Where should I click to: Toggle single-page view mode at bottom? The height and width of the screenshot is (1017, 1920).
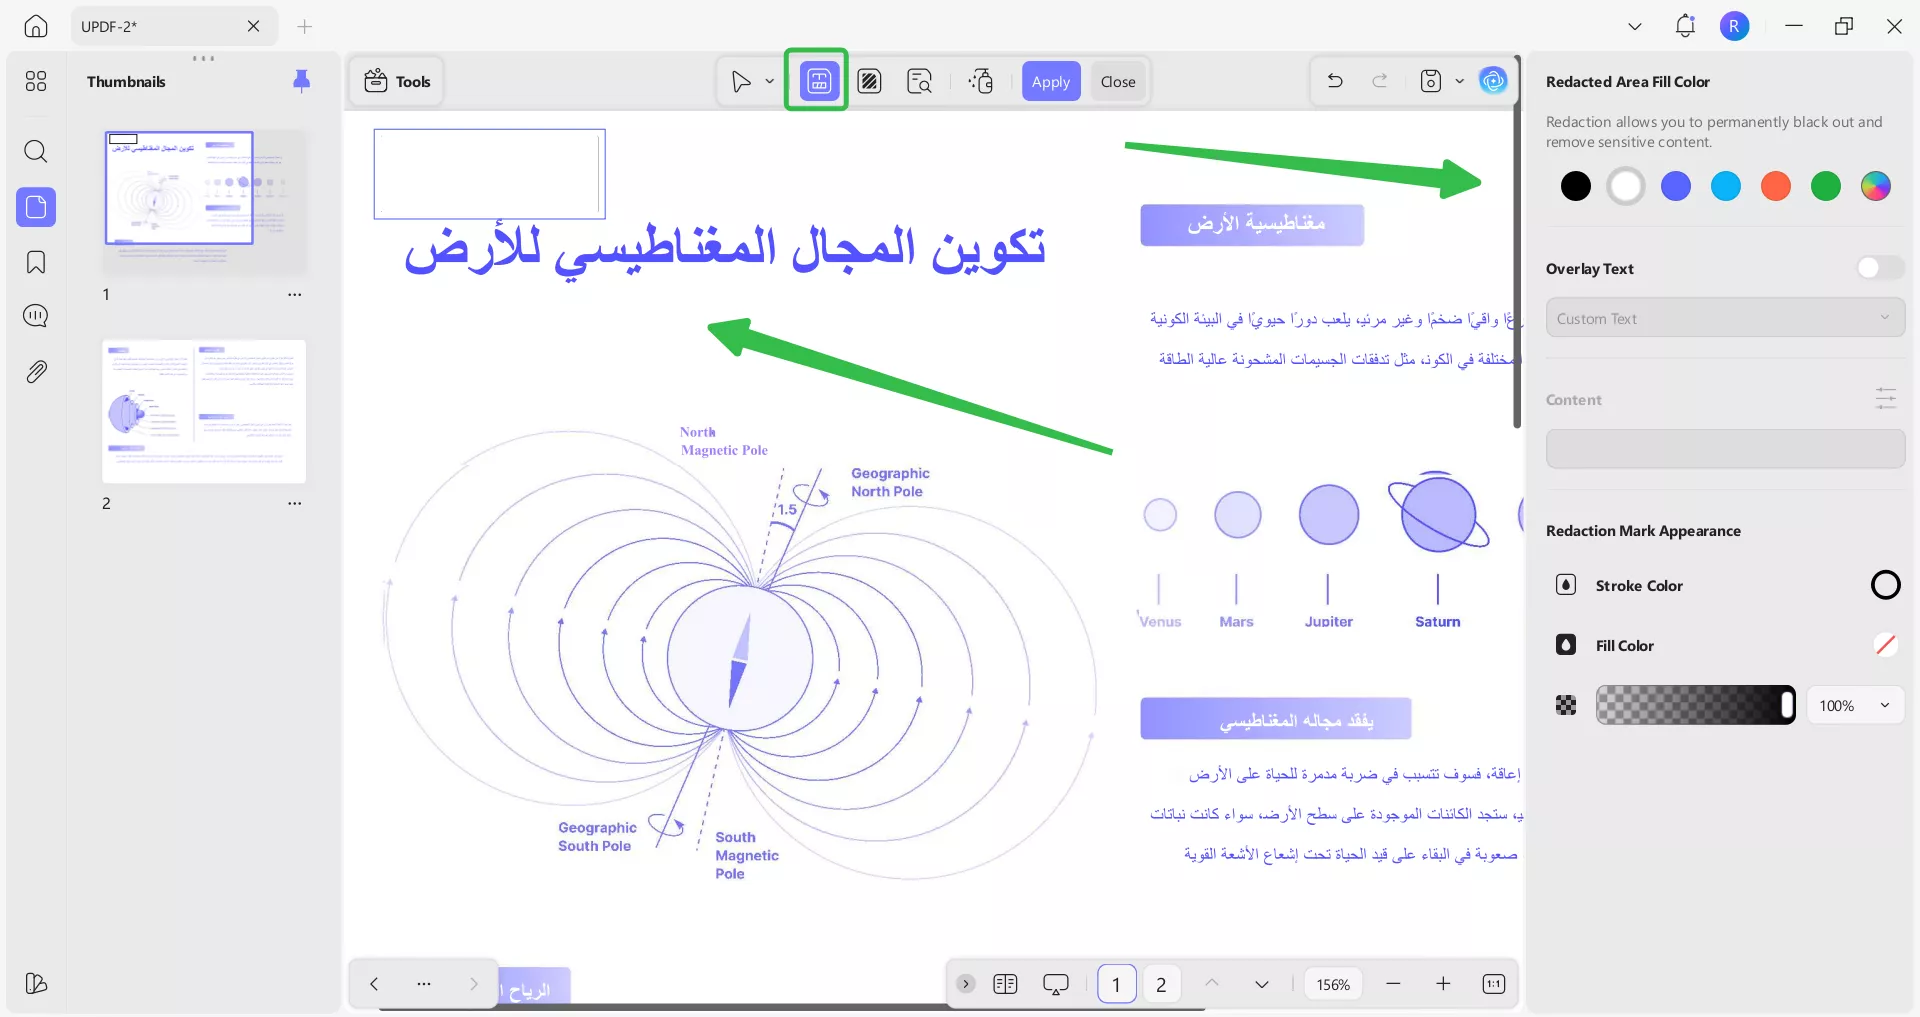(1006, 984)
